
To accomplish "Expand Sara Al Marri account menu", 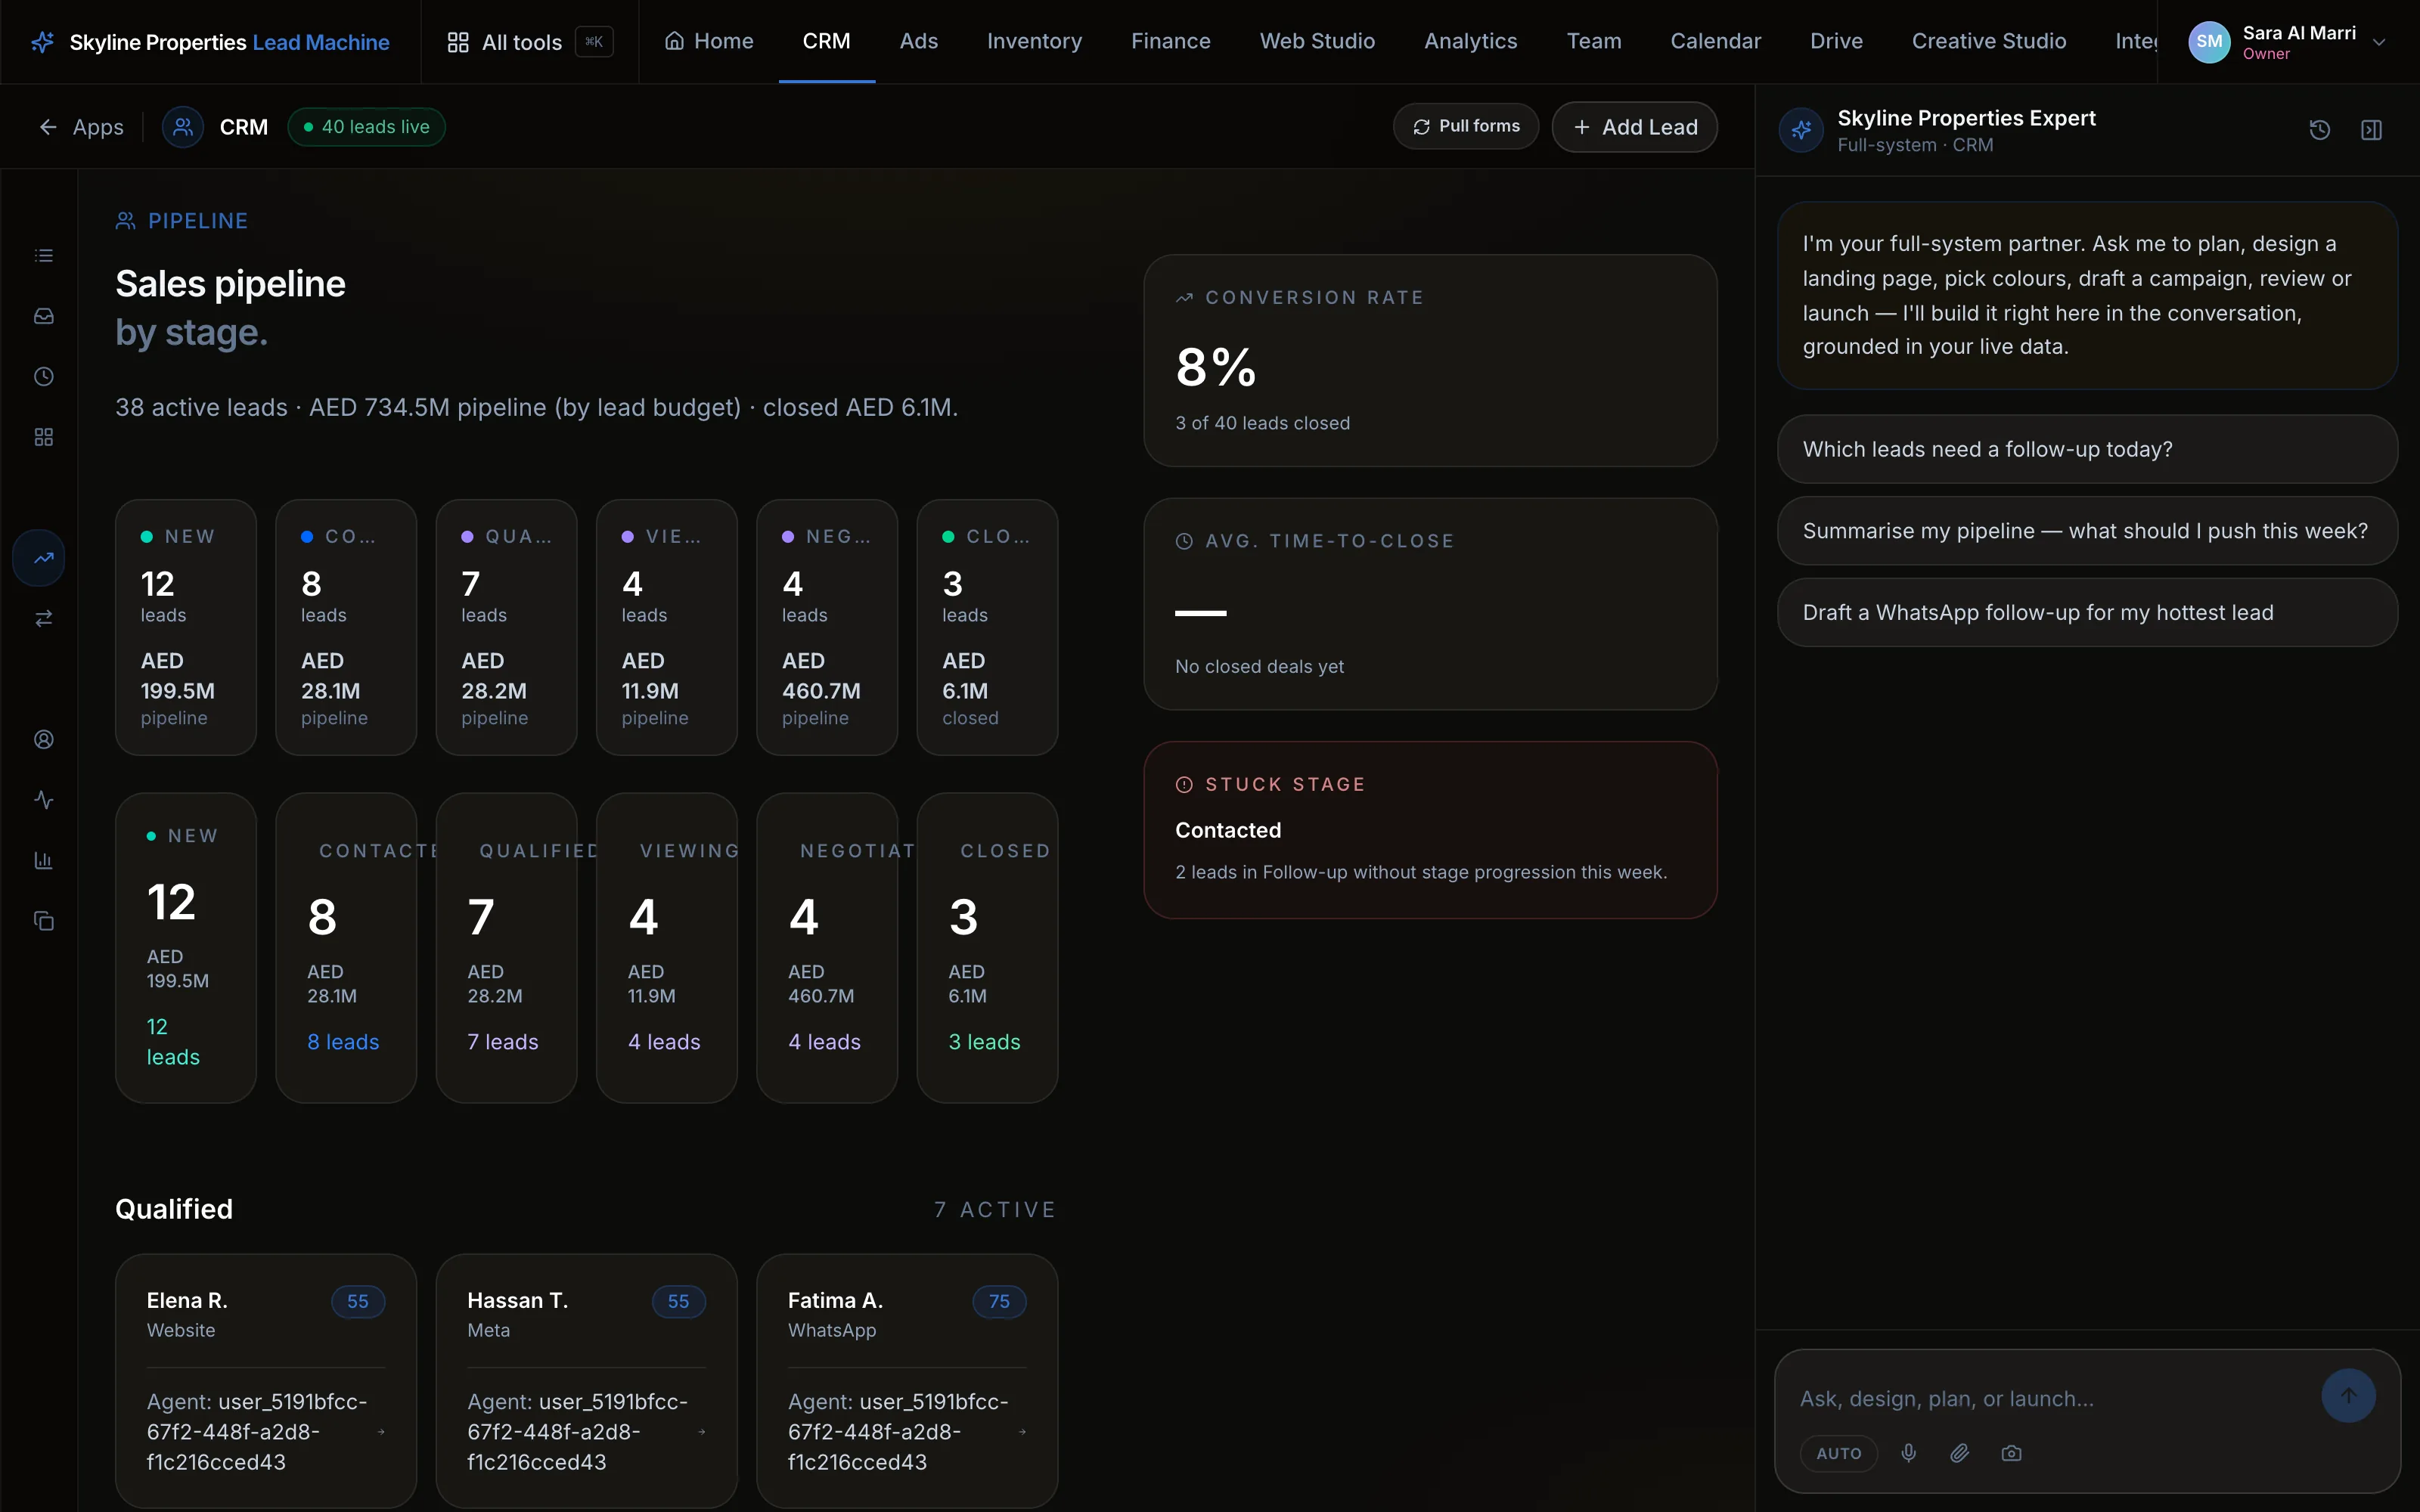I will coord(2288,42).
